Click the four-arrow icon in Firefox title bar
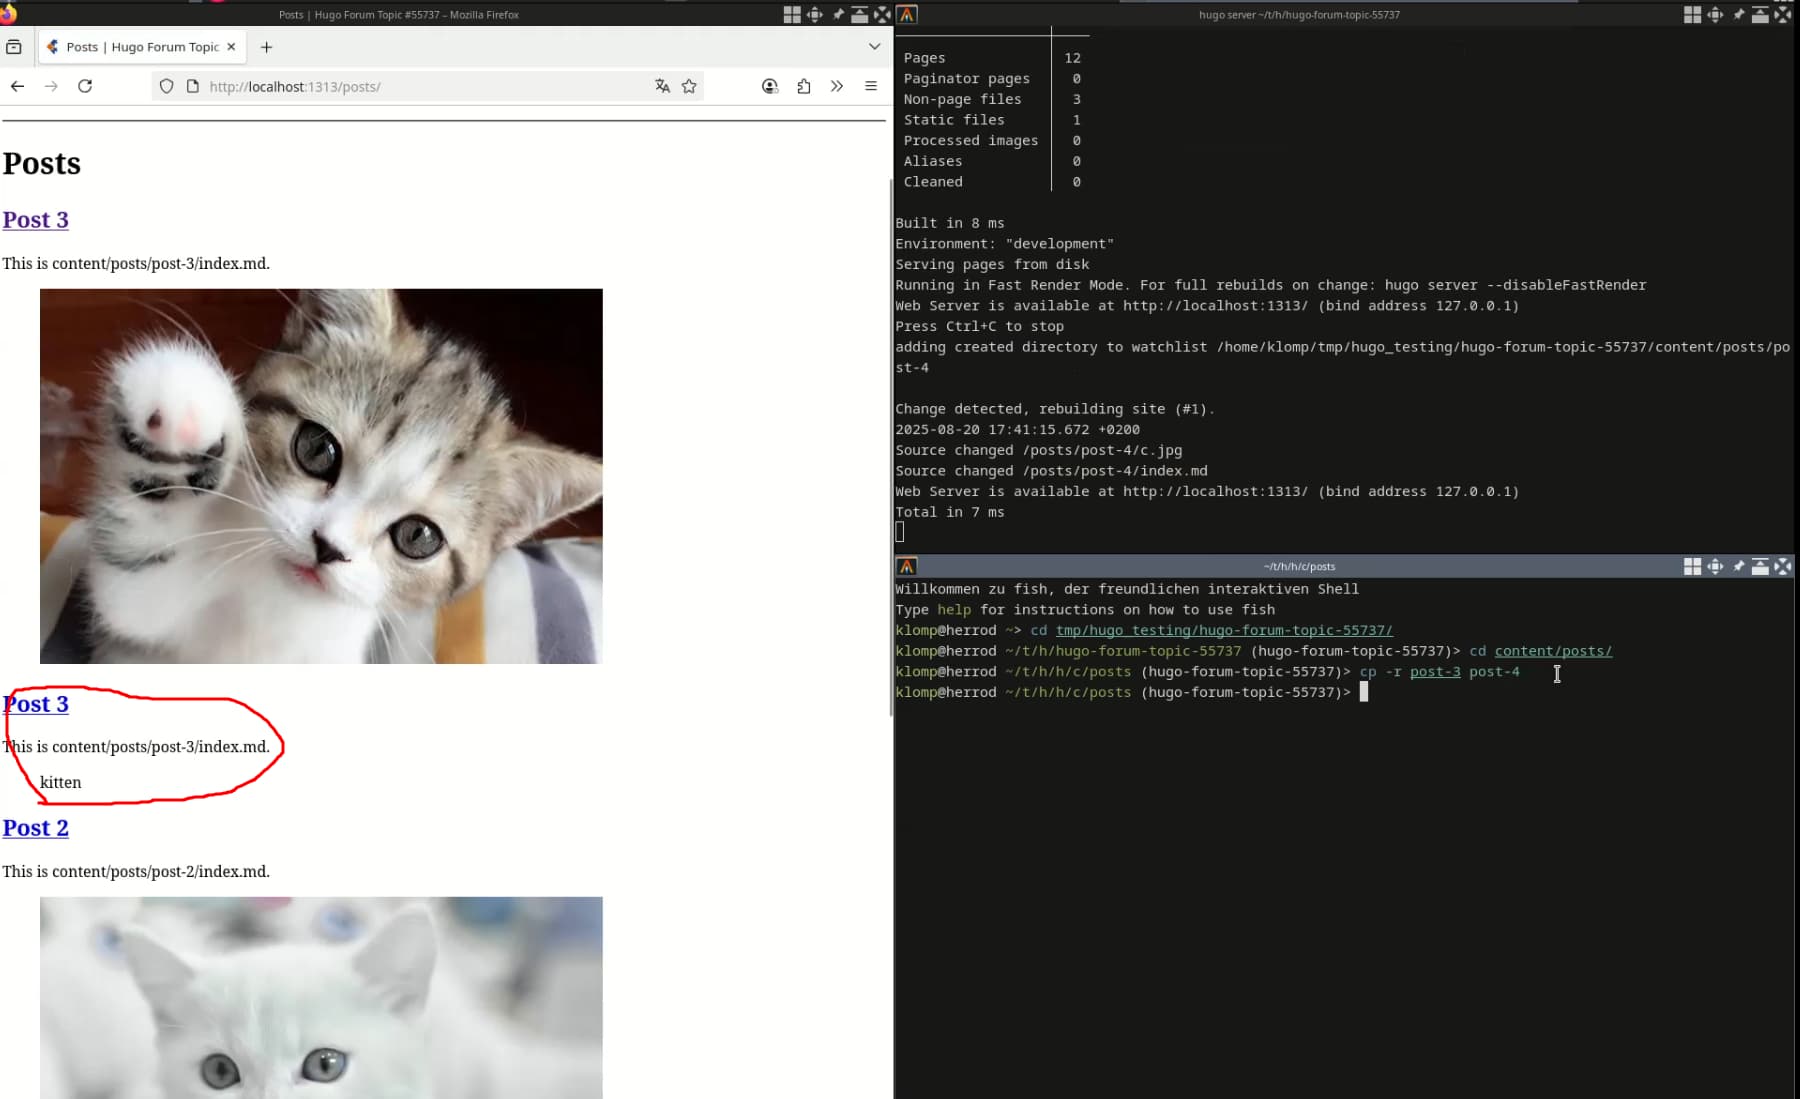 coord(815,14)
